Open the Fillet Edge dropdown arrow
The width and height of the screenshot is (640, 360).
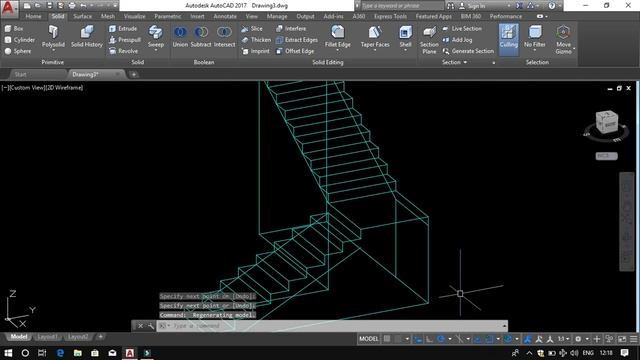point(338,50)
